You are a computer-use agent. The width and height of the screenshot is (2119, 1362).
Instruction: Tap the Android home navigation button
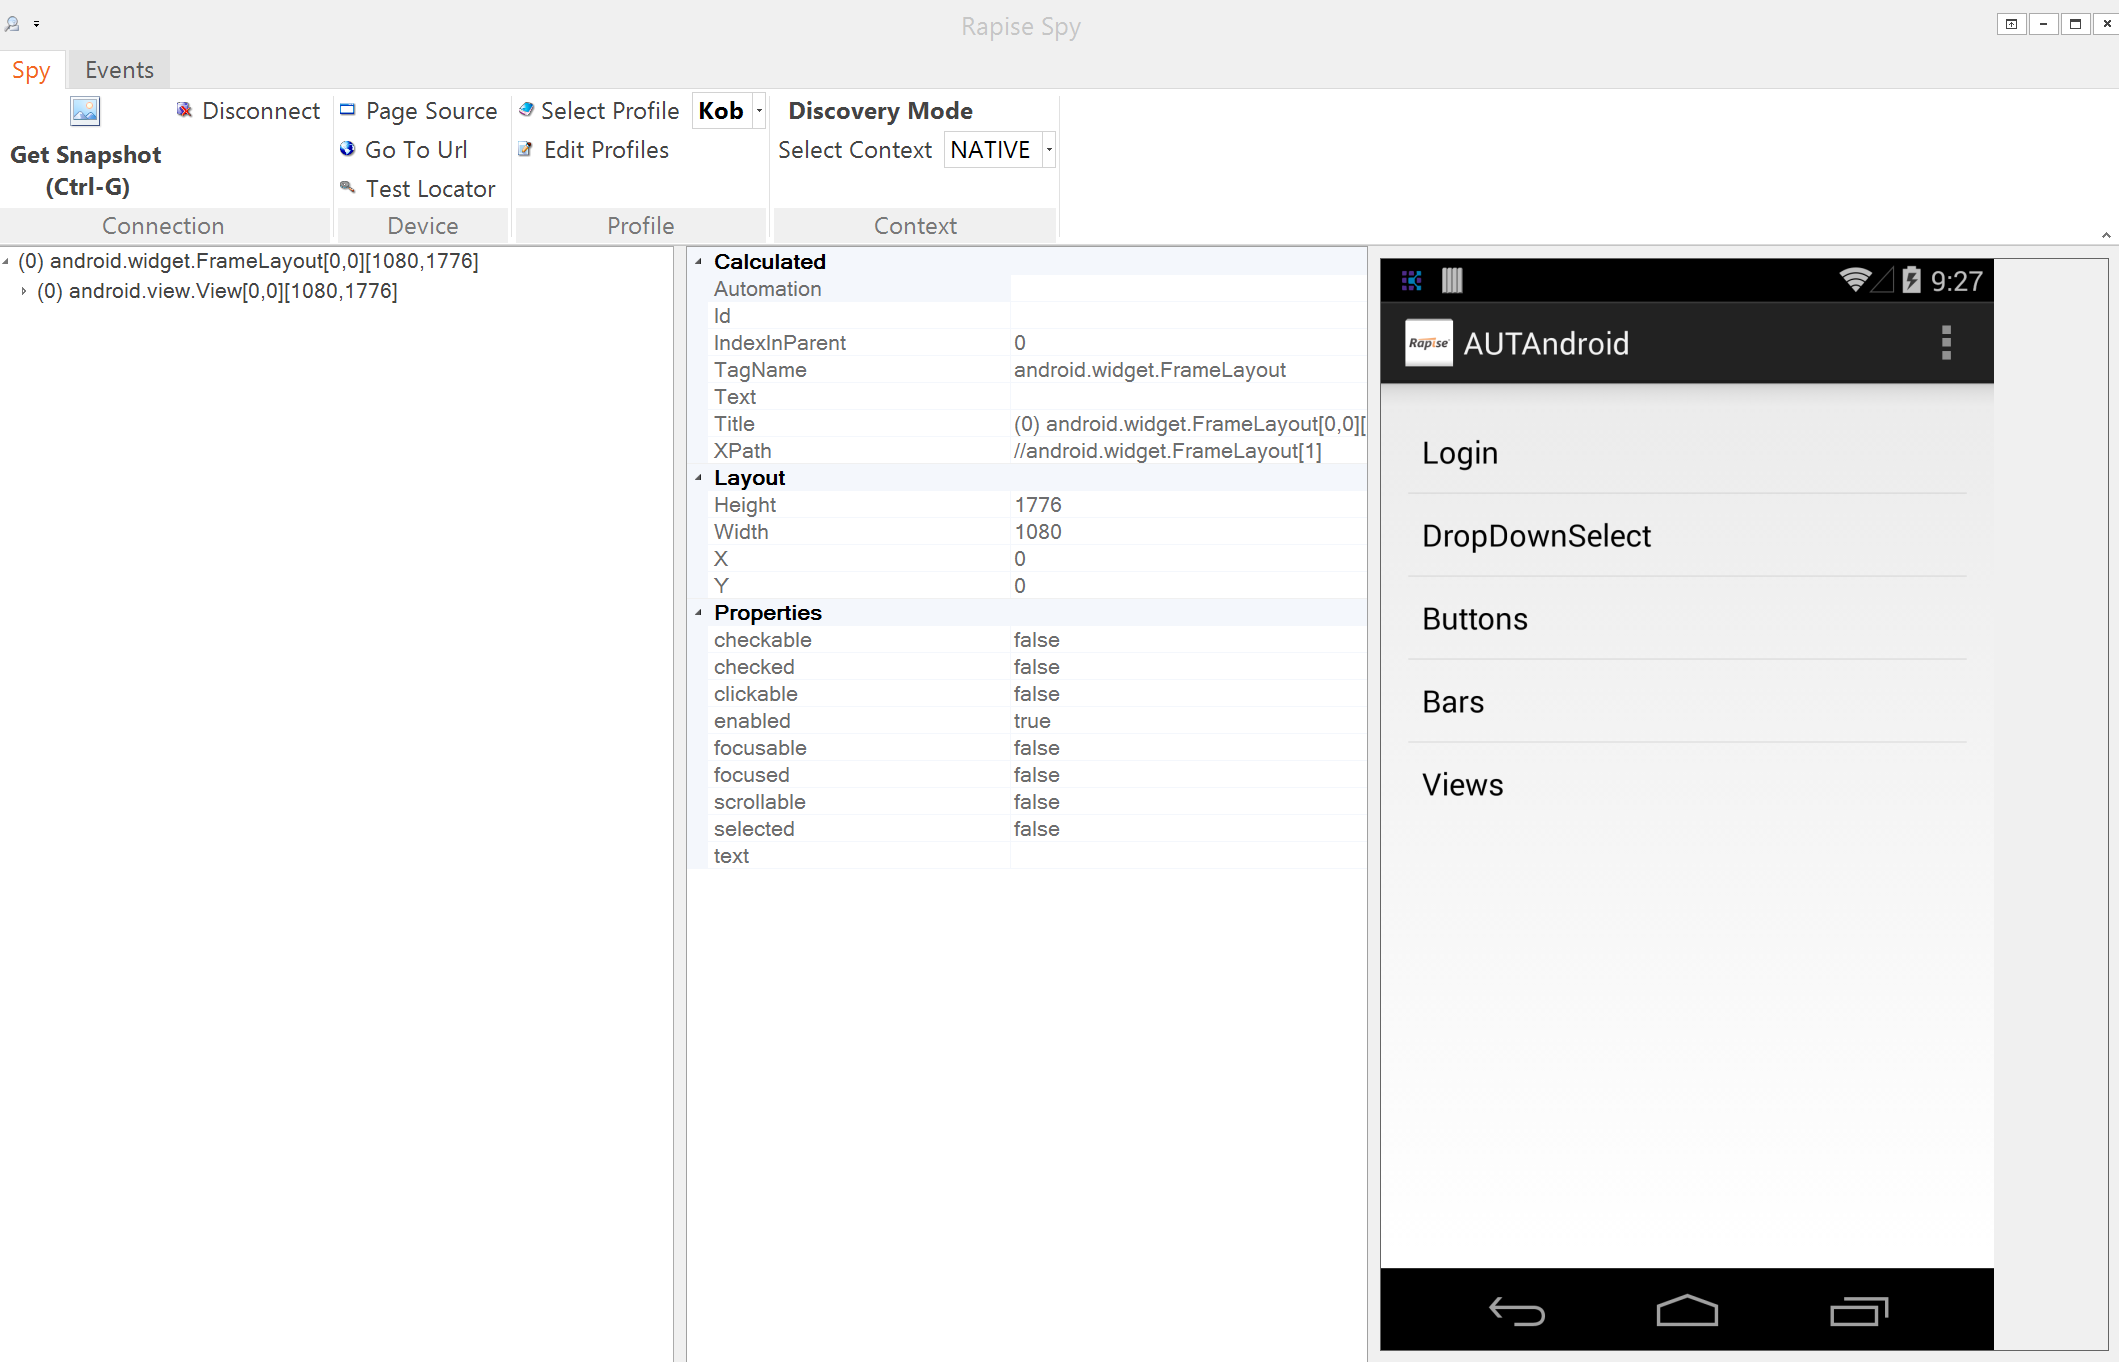1686,1310
